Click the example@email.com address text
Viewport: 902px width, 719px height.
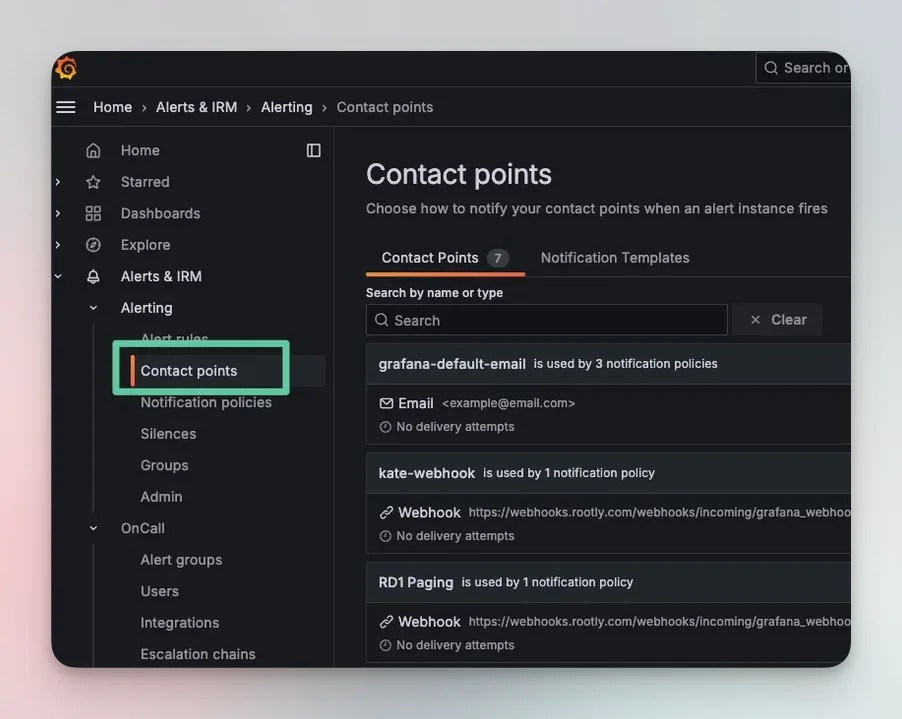click(x=509, y=403)
